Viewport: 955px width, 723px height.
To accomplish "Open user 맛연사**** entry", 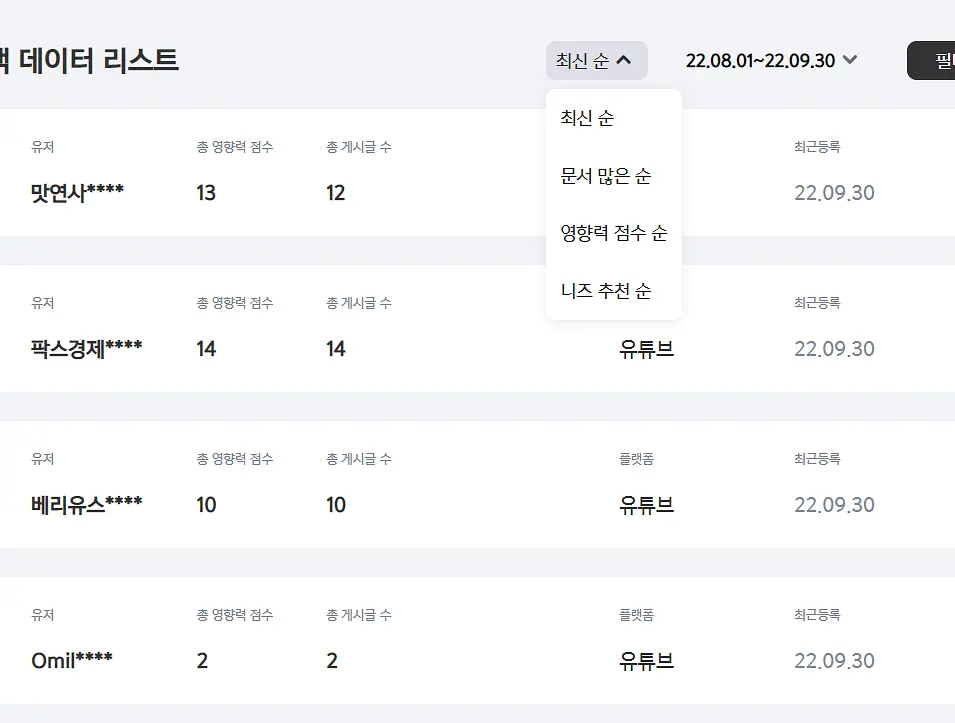I will pos(77,192).
